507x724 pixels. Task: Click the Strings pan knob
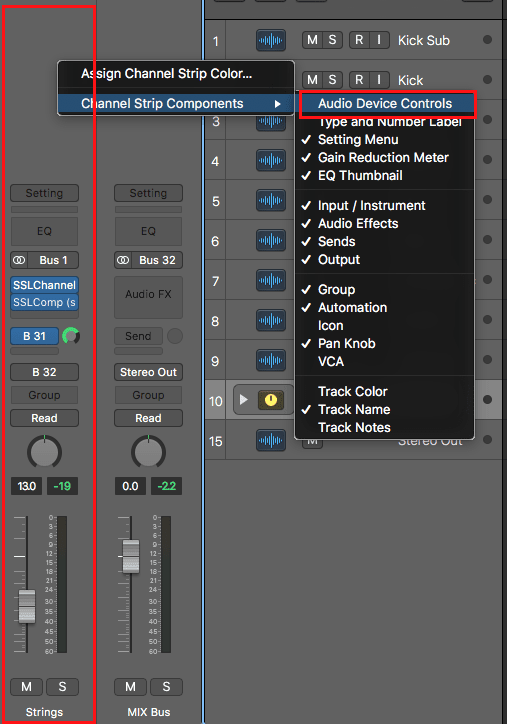44,452
